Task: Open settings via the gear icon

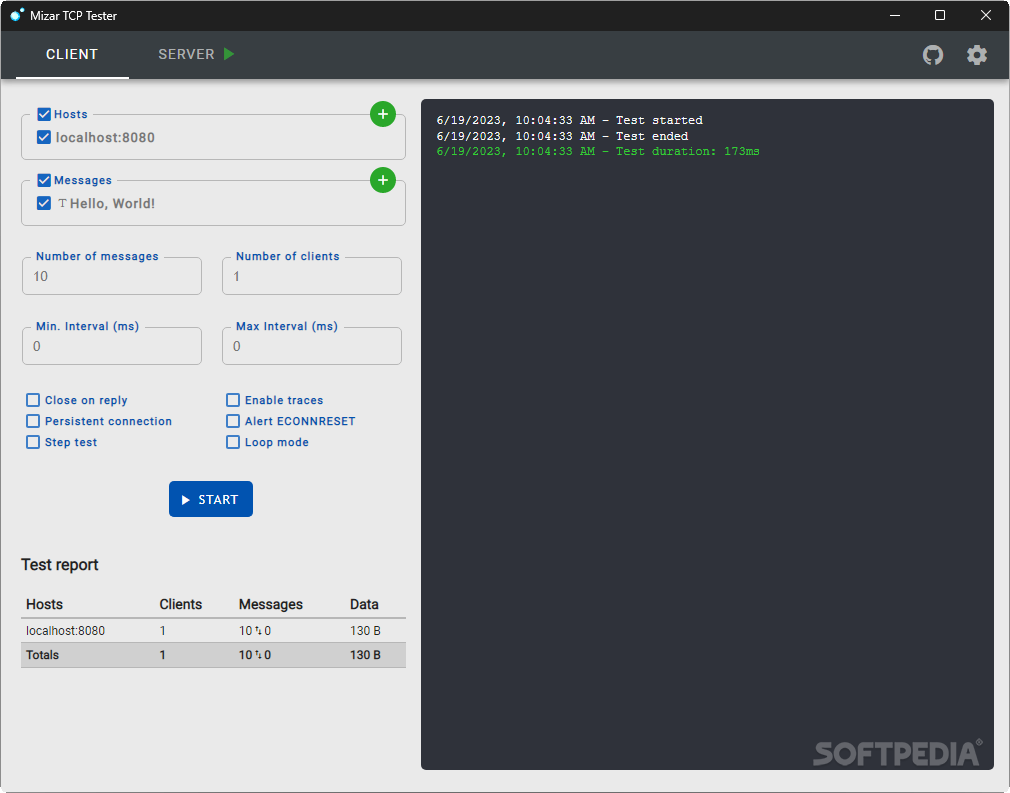Action: click(977, 55)
